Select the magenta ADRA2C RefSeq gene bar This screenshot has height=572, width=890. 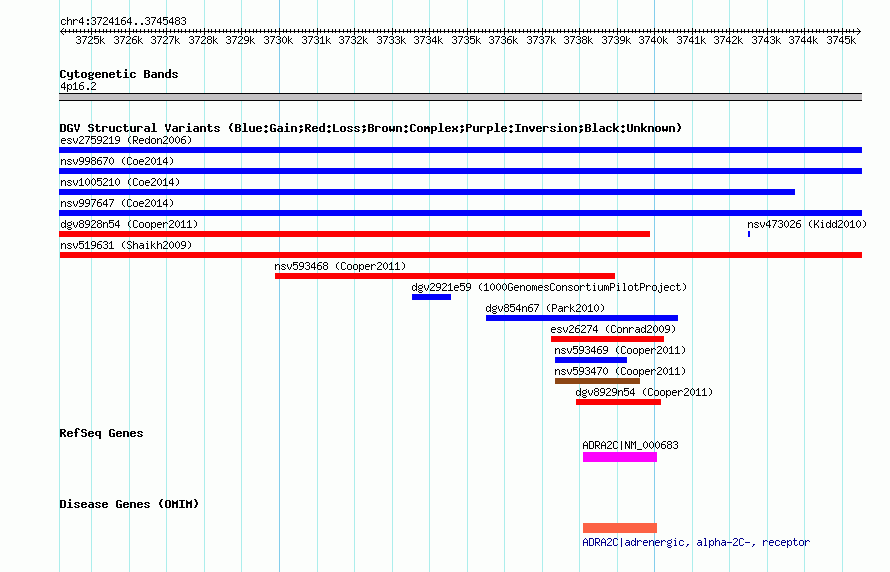coord(620,457)
